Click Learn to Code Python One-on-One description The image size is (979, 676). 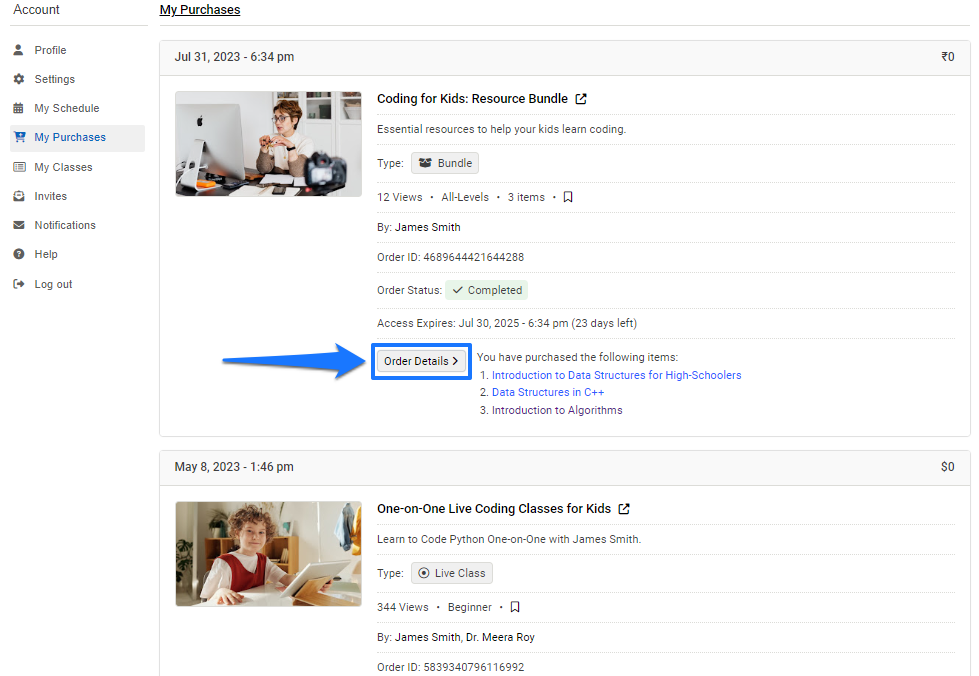pos(509,539)
